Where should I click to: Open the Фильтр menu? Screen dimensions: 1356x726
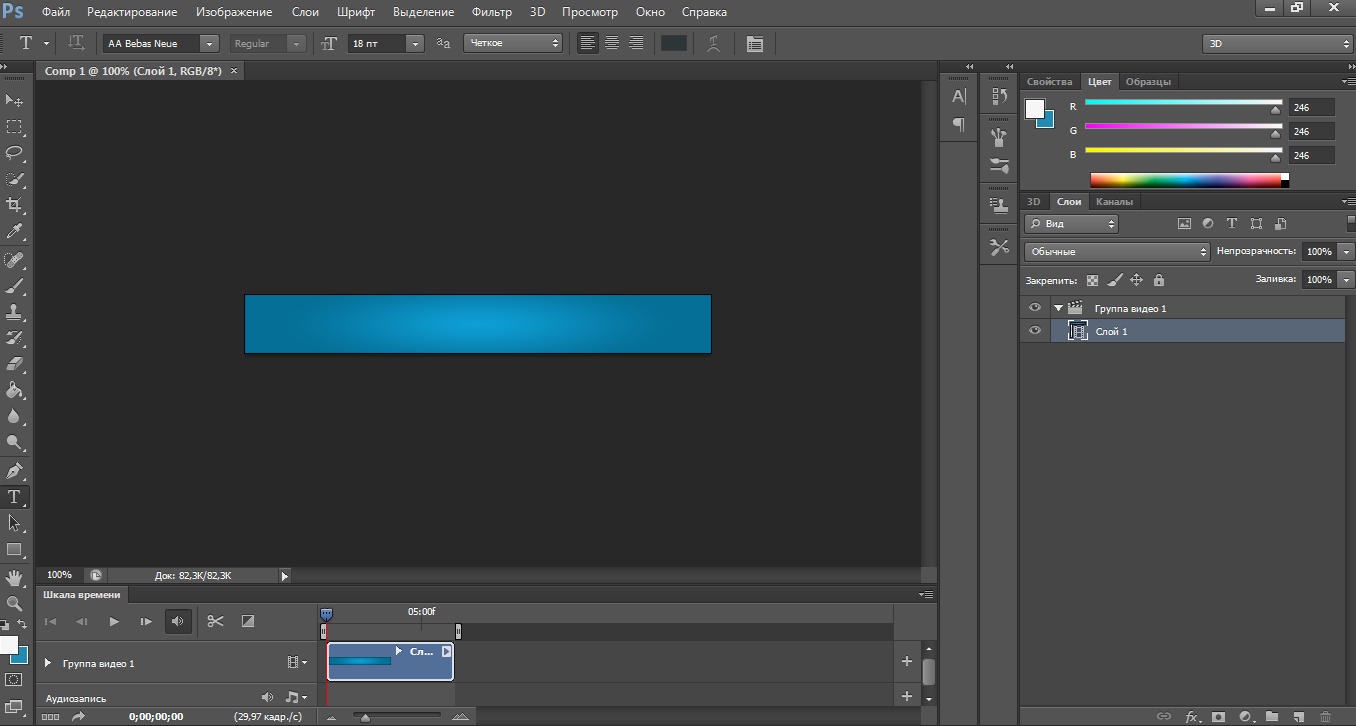pyautogui.click(x=492, y=12)
